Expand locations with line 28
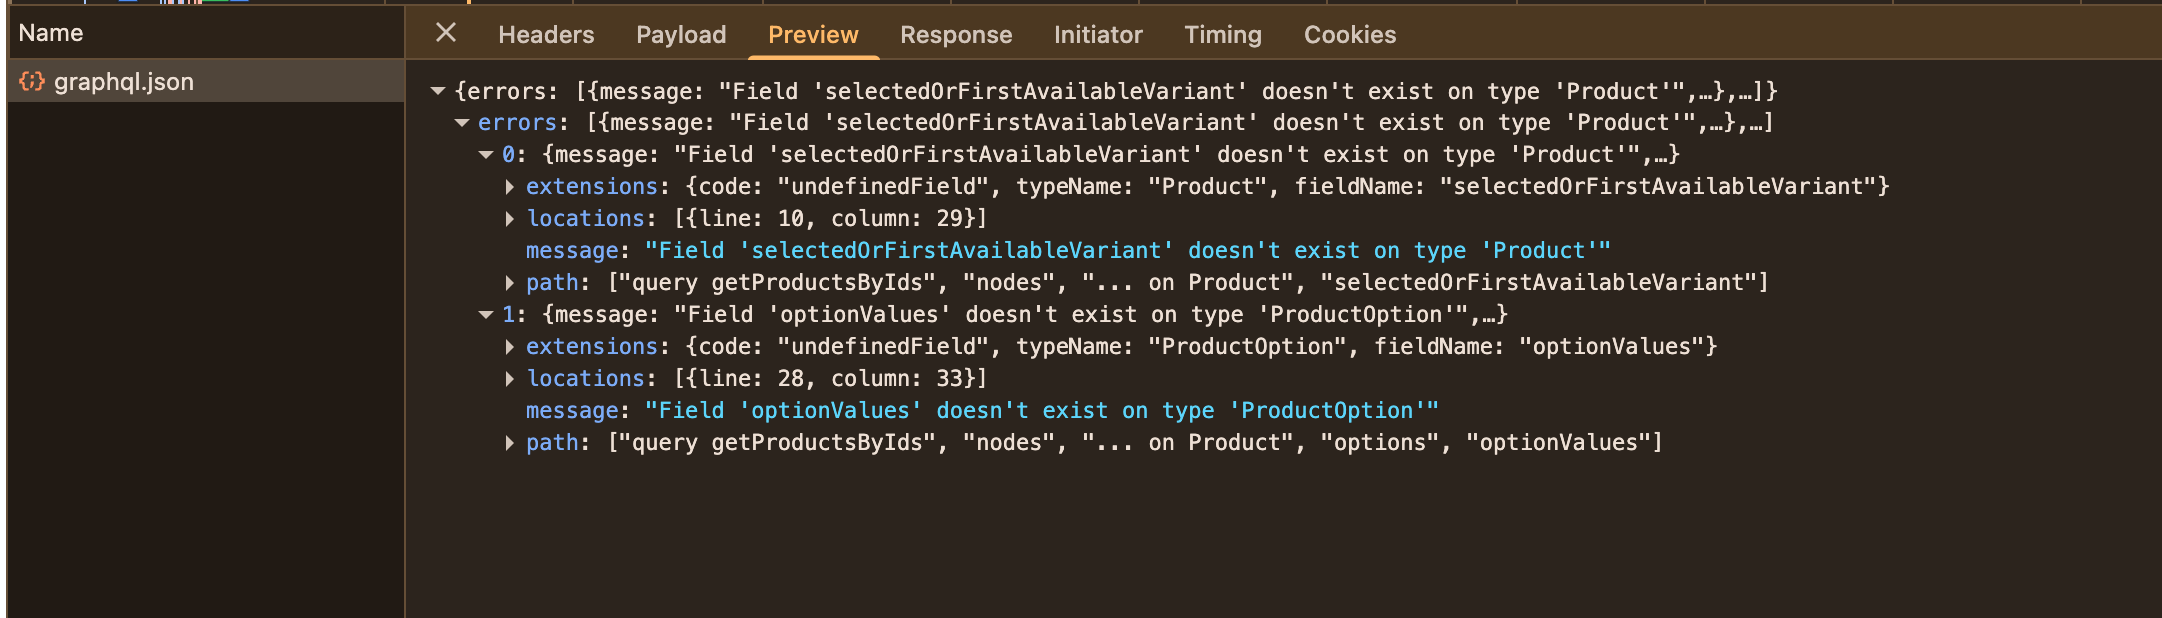This screenshot has width=2162, height=618. (510, 379)
